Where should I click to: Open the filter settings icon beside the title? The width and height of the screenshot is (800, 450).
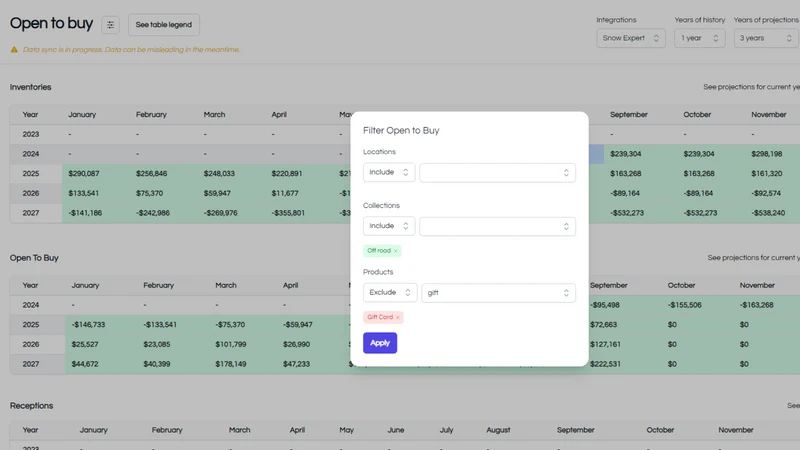click(x=110, y=24)
